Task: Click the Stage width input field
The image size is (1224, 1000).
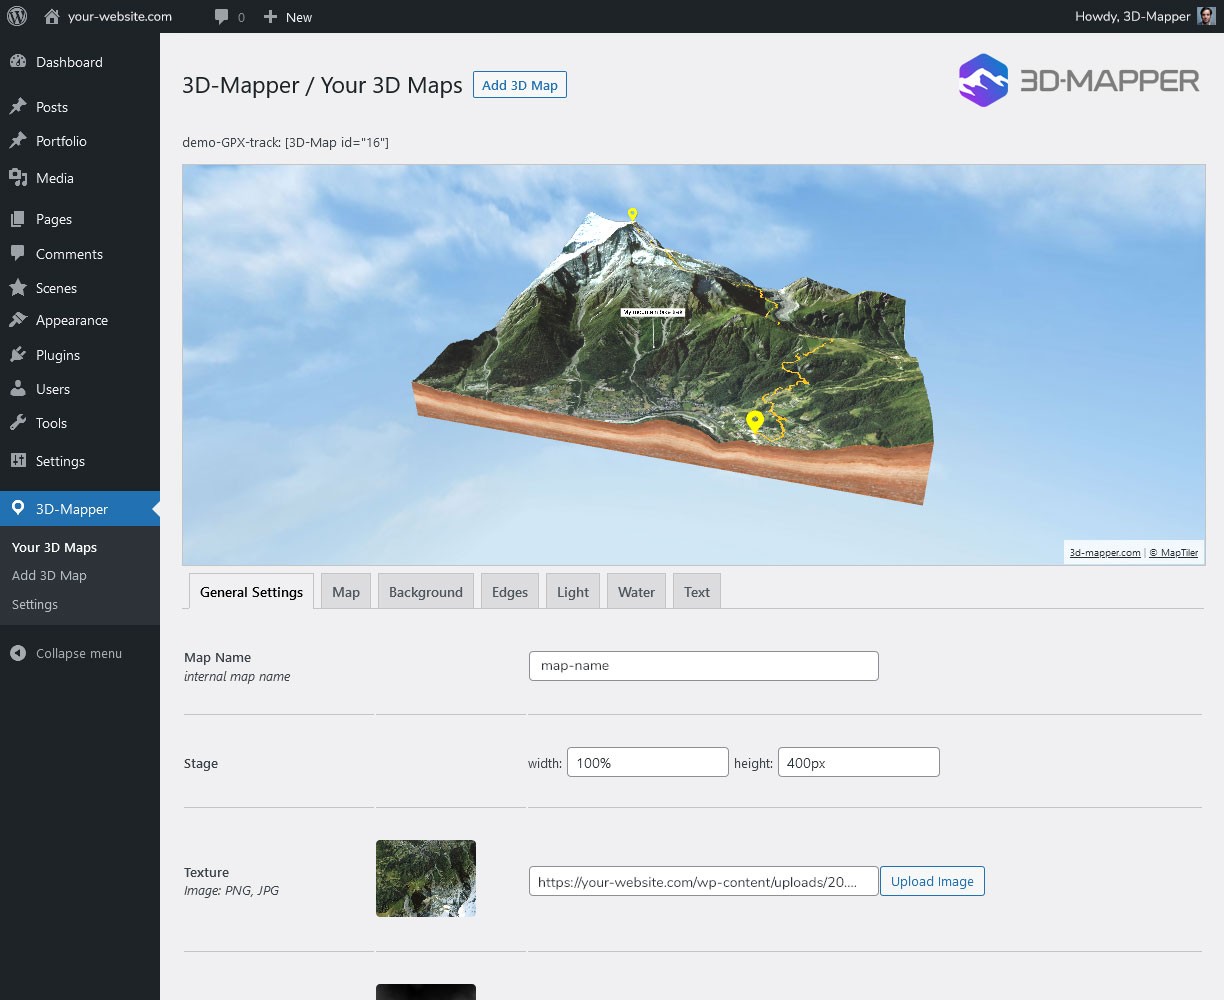Action: [648, 762]
